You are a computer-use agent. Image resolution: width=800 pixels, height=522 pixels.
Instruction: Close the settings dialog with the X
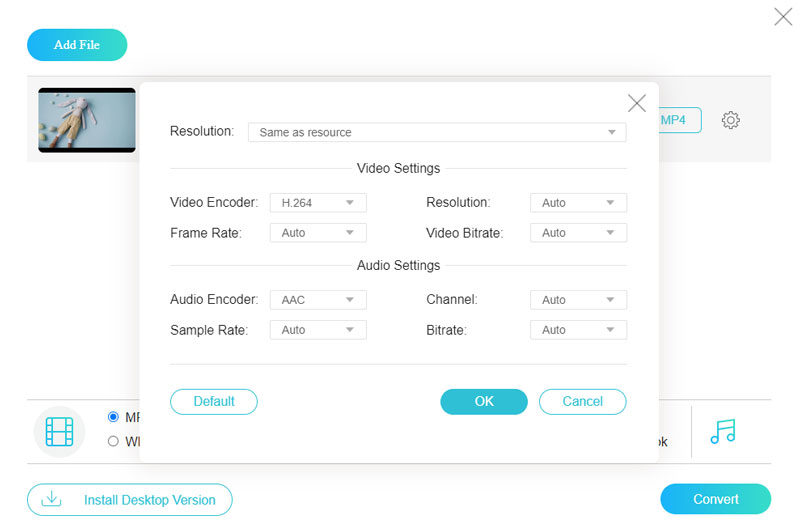[x=636, y=103]
